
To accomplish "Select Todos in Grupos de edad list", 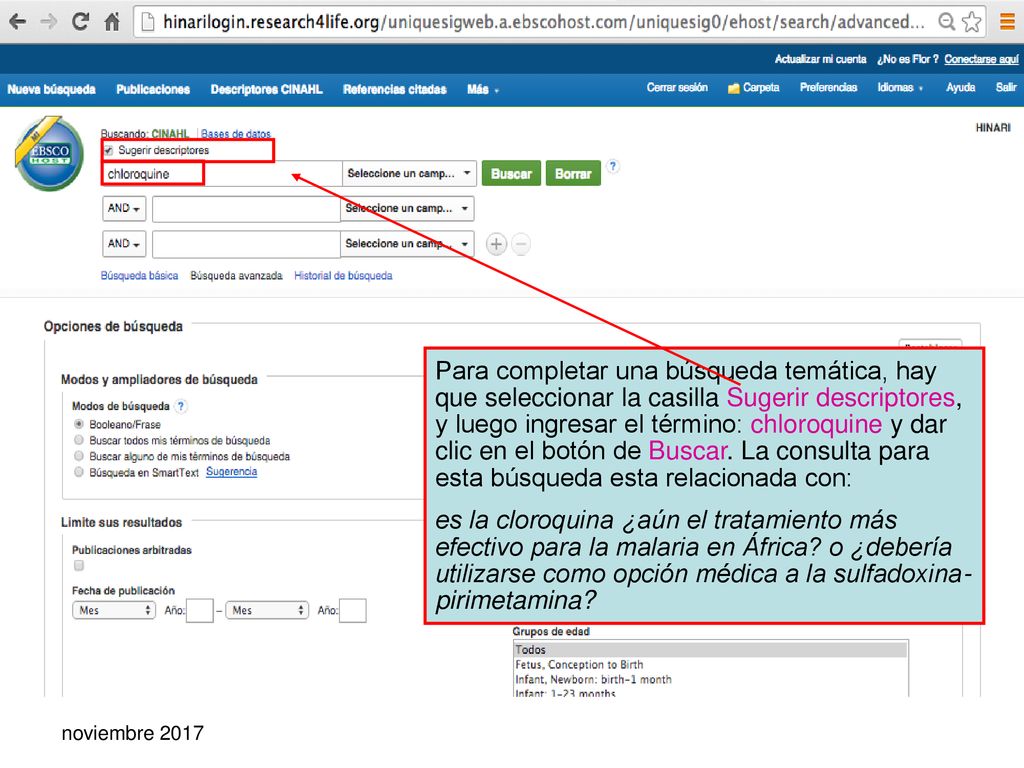I will click(711, 650).
